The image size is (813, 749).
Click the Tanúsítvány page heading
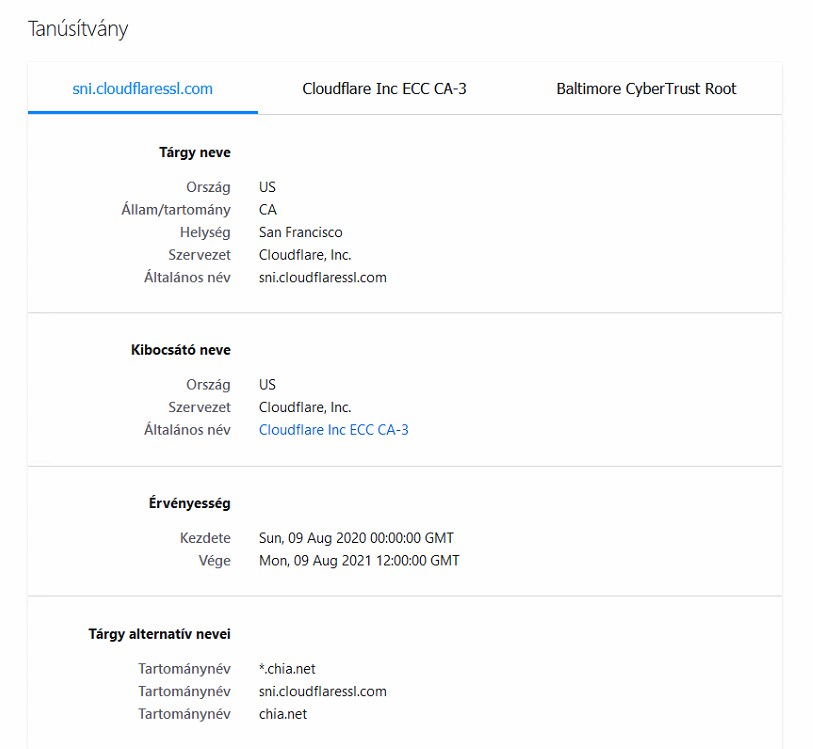[x=78, y=29]
